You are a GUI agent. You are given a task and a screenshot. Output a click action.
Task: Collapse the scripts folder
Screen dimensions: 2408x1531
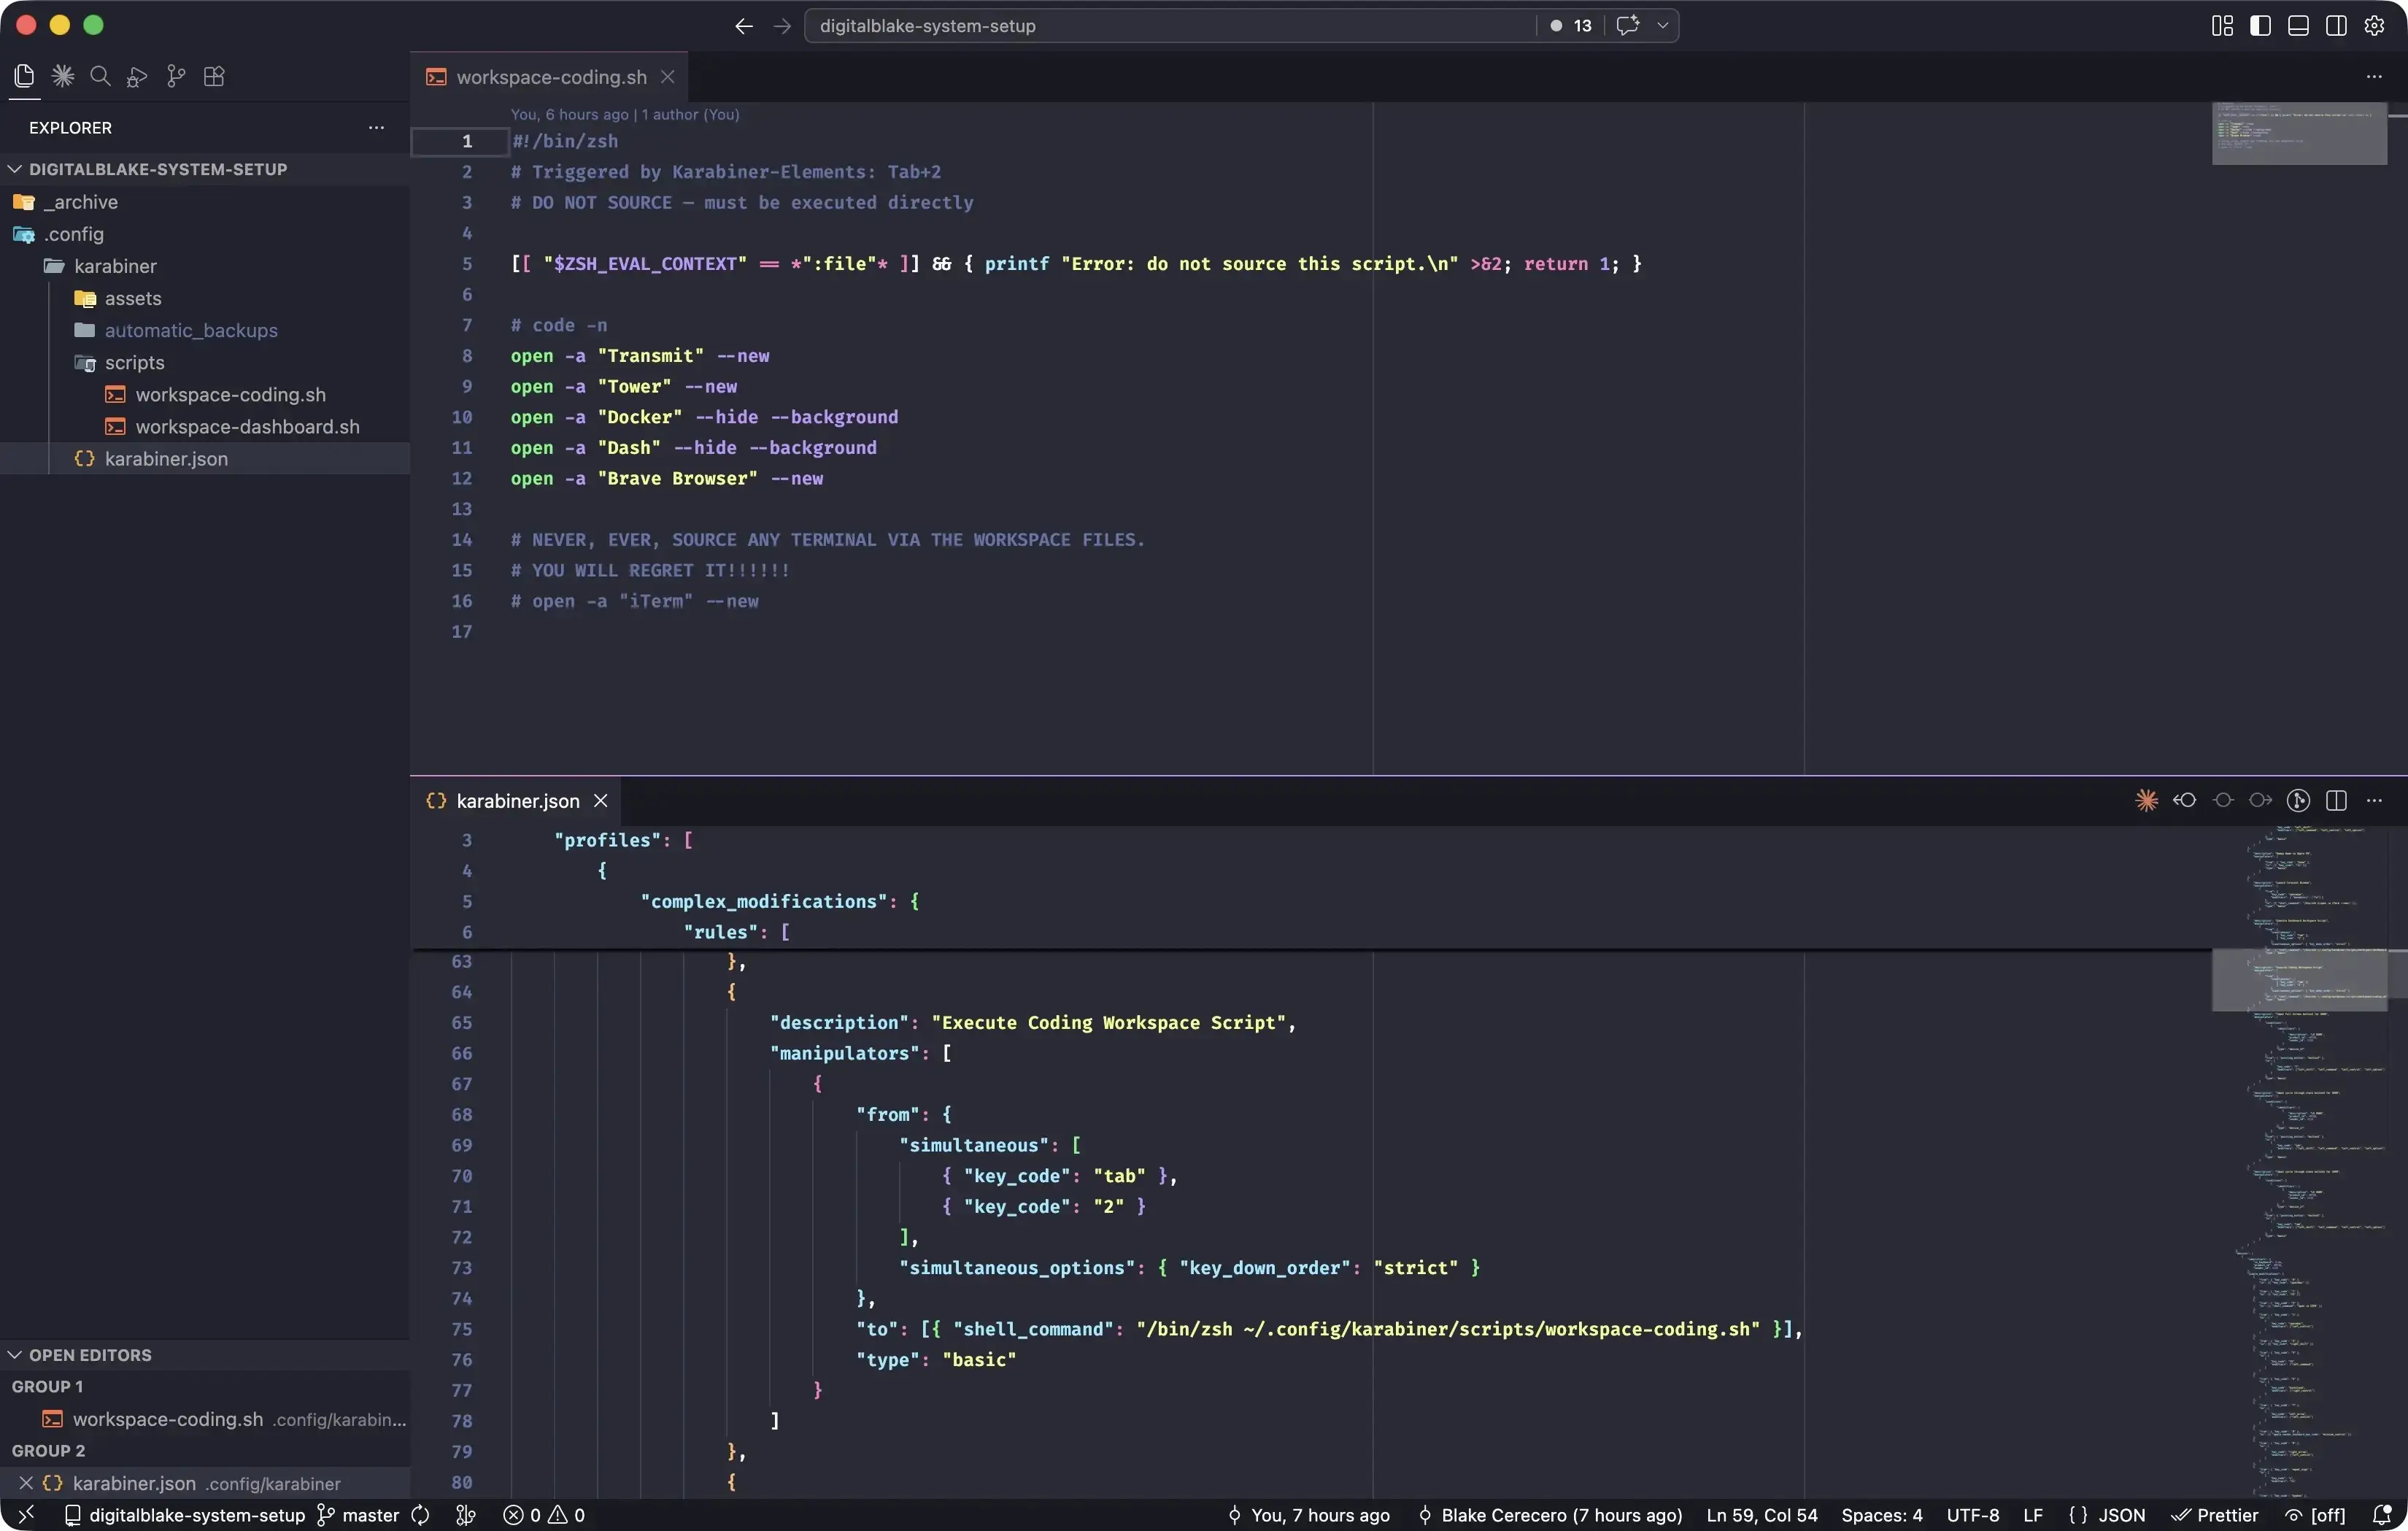[x=204, y=362]
